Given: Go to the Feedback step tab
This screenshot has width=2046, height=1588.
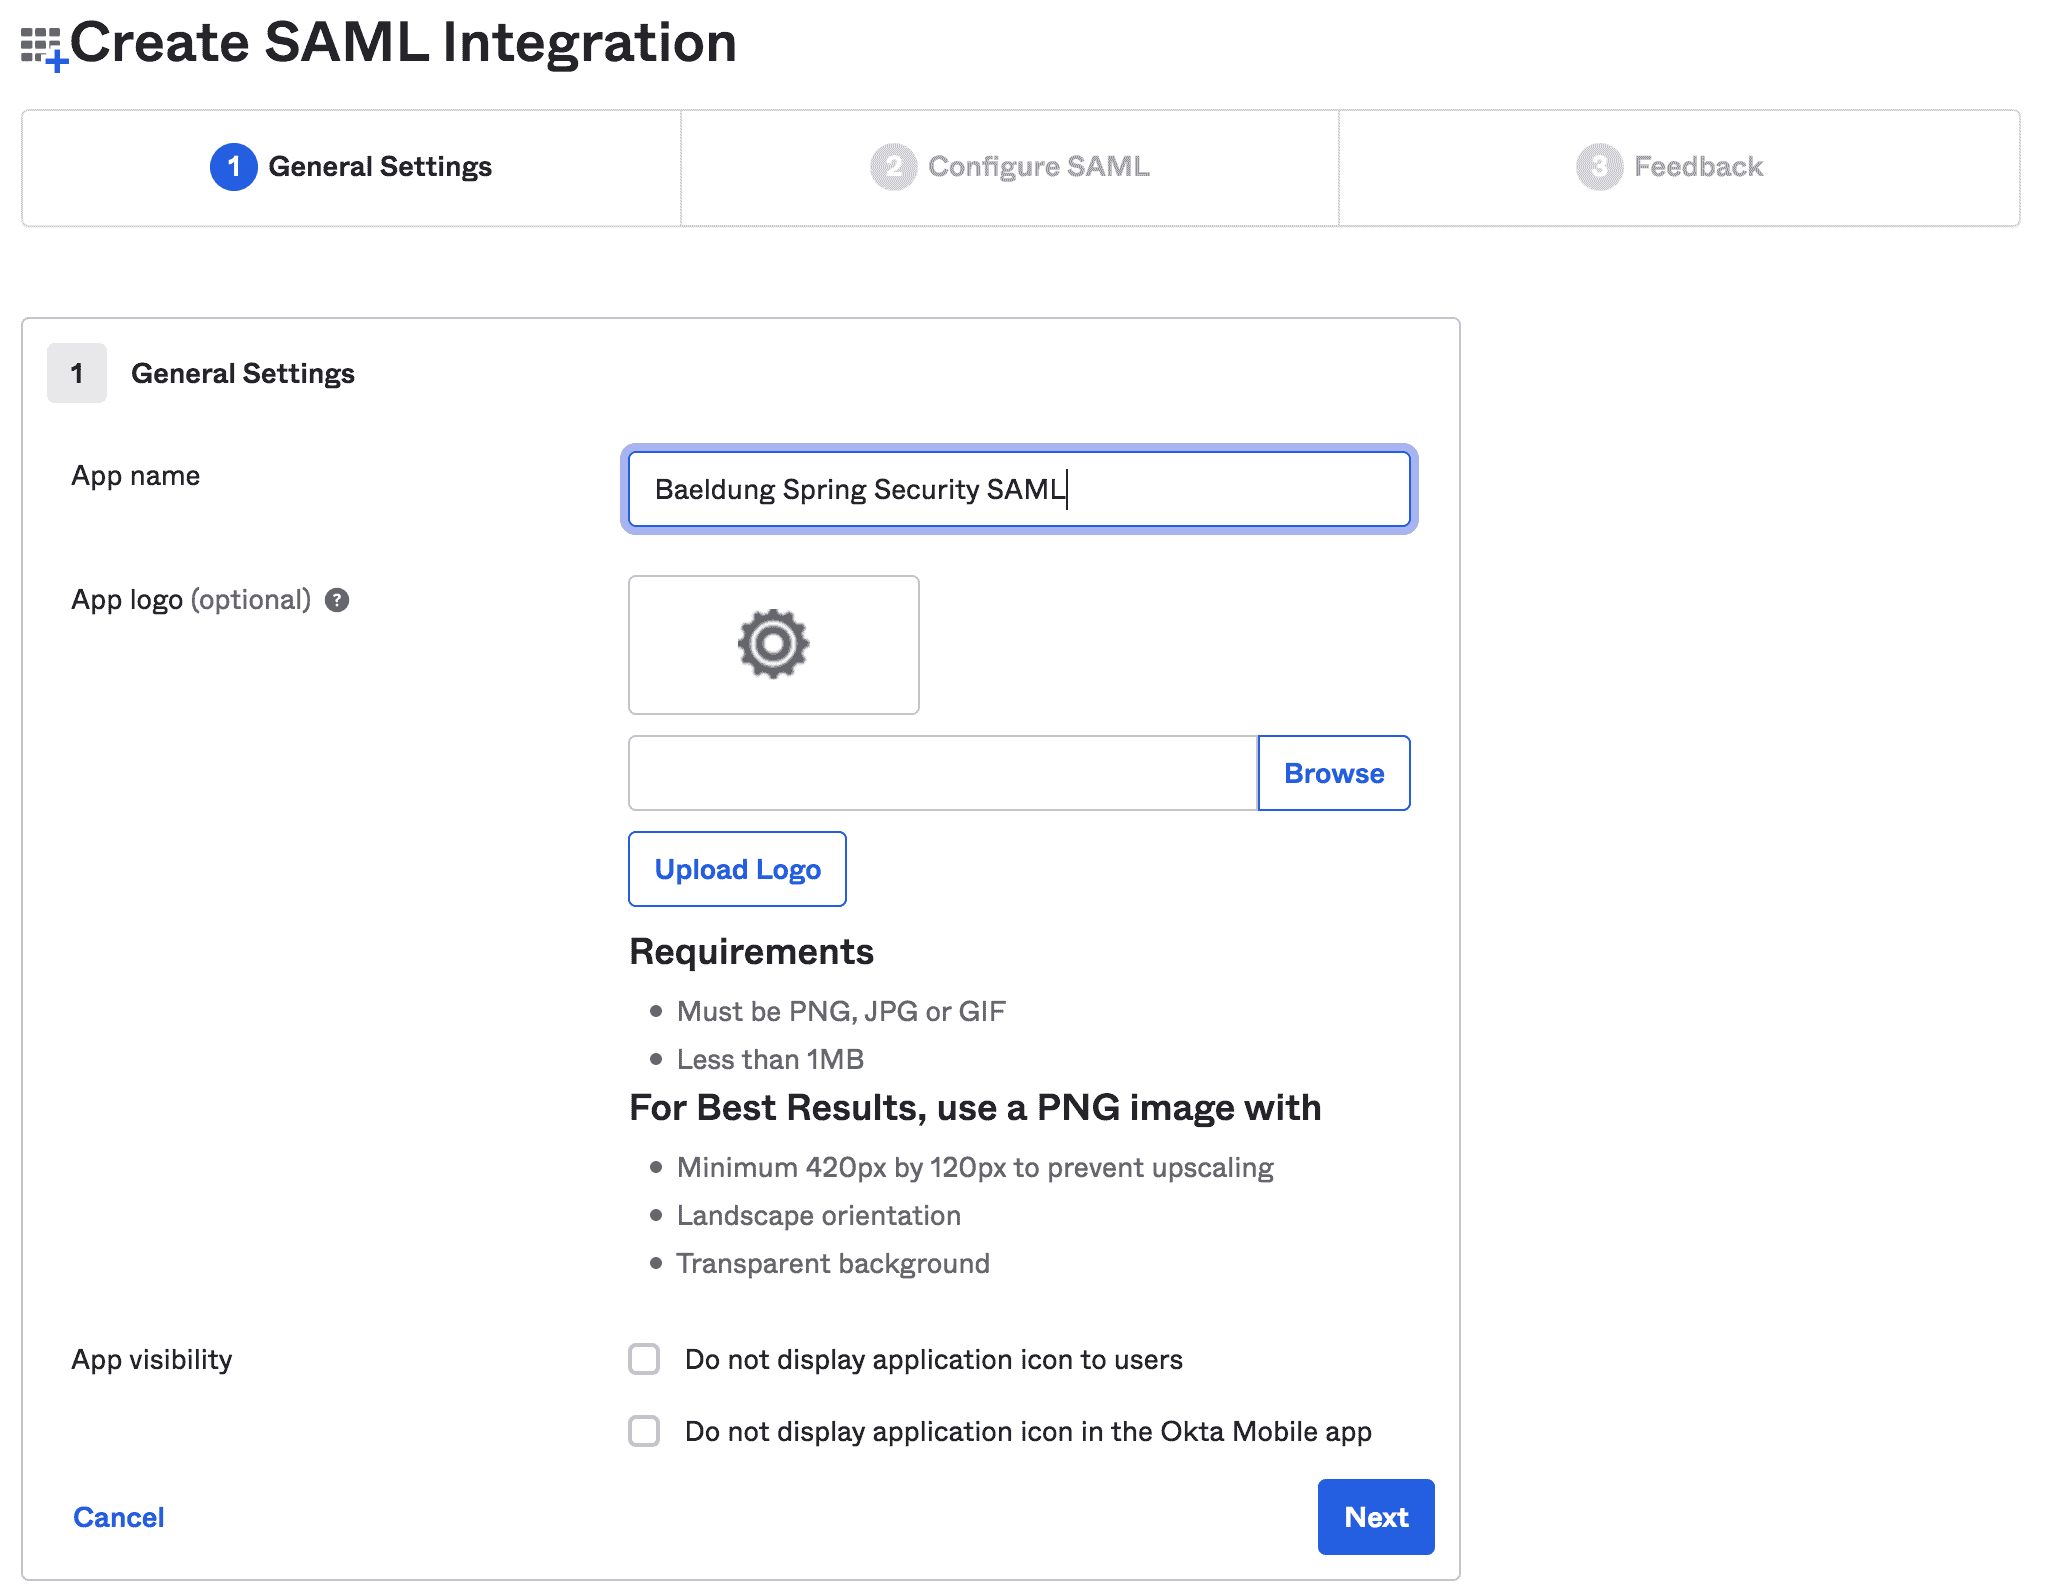Looking at the screenshot, I should pos(1697,167).
